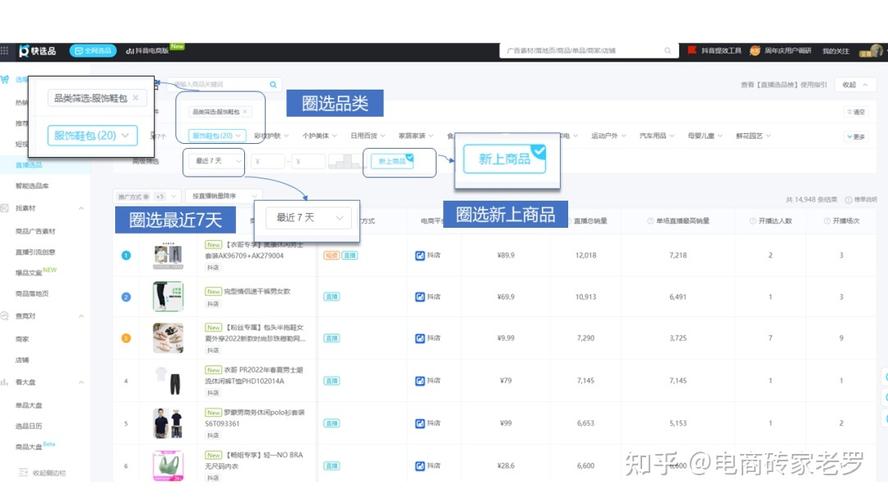This screenshot has width=888, height=500.
Task: Open thumbnail of the ¥89.9 product
Action: [168, 255]
